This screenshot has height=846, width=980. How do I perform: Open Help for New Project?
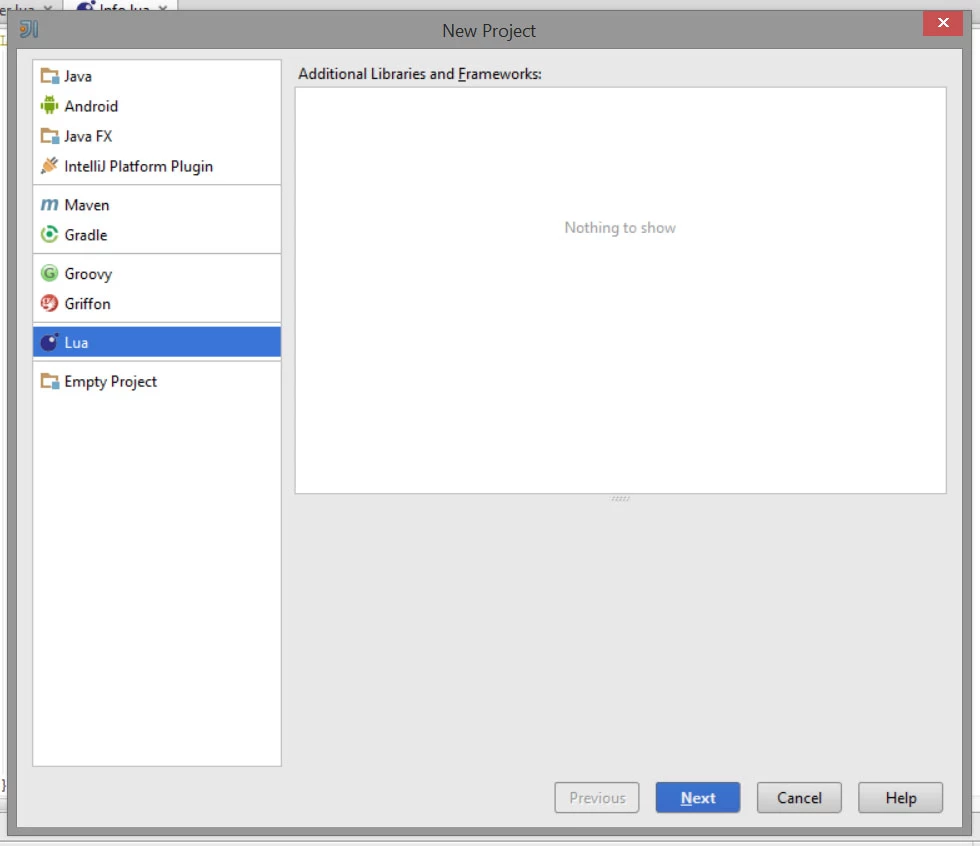coord(900,797)
